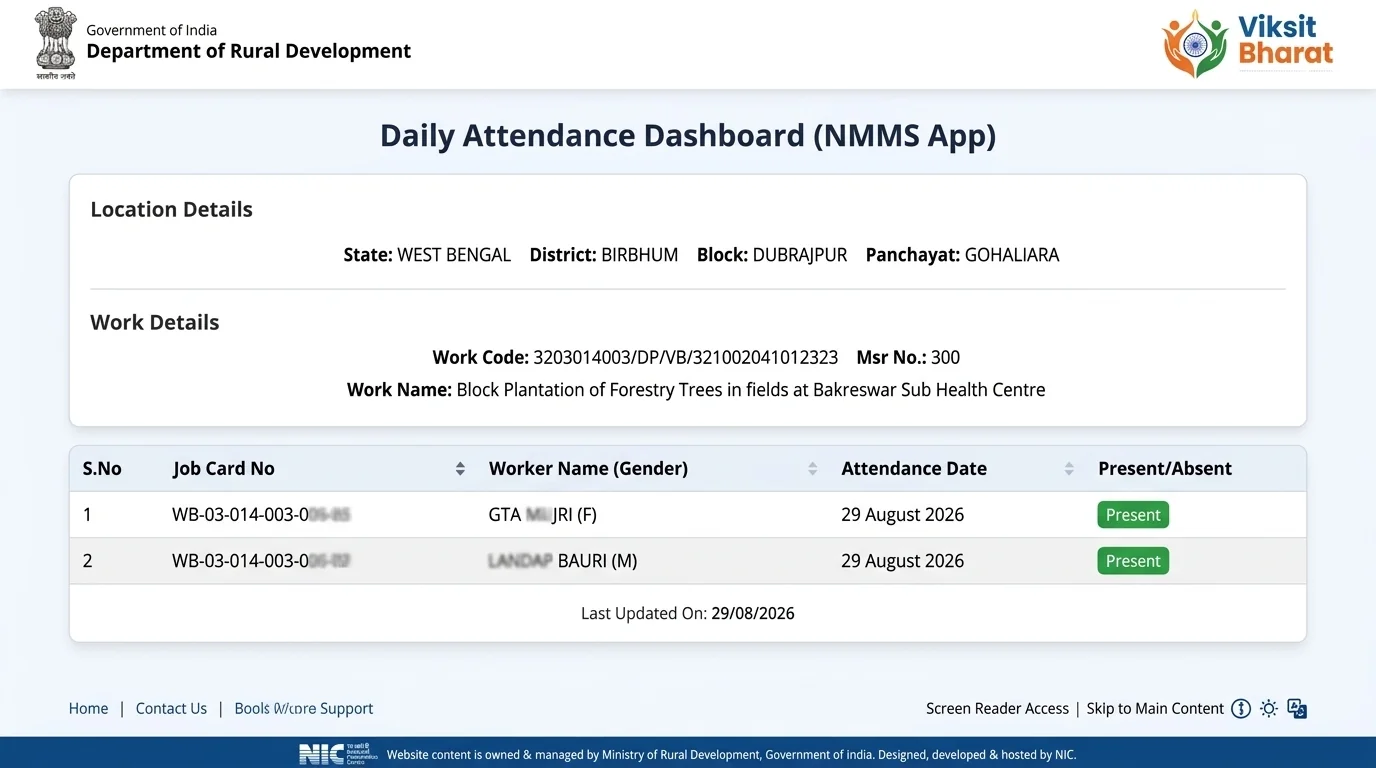Click Skip to Main Content link

tap(1155, 709)
